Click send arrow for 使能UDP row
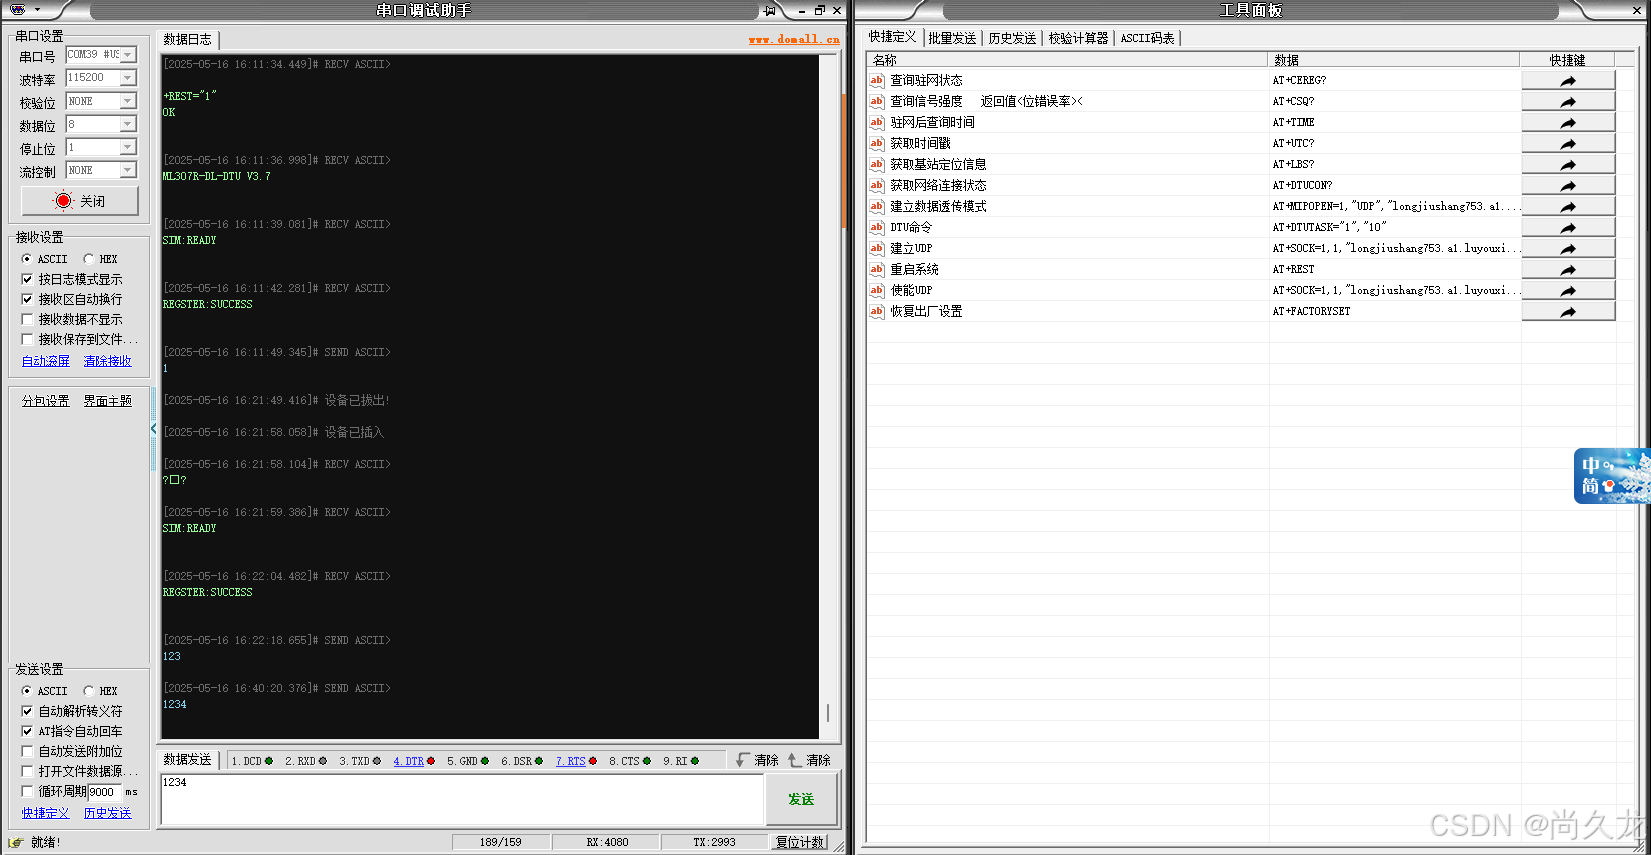The image size is (1651, 855). click(x=1568, y=290)
